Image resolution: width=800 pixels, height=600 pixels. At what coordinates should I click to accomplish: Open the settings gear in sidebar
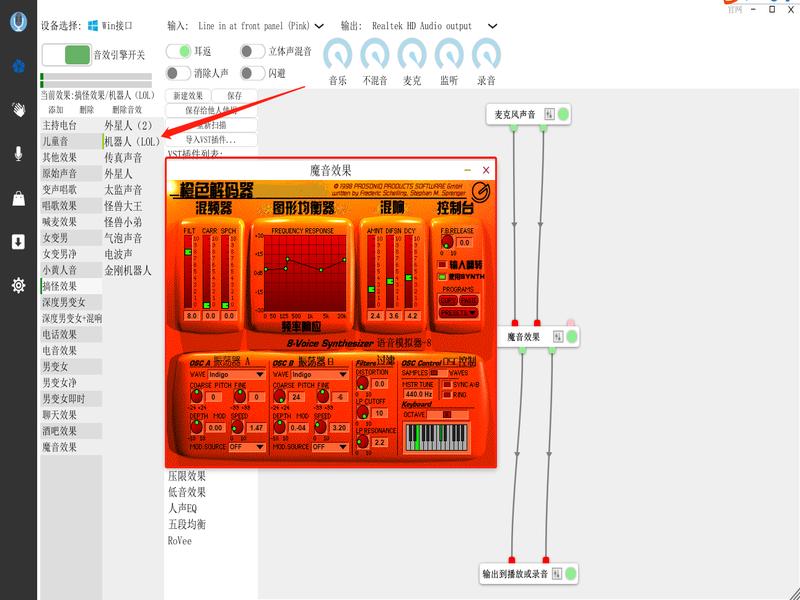(x=18, y=285)
